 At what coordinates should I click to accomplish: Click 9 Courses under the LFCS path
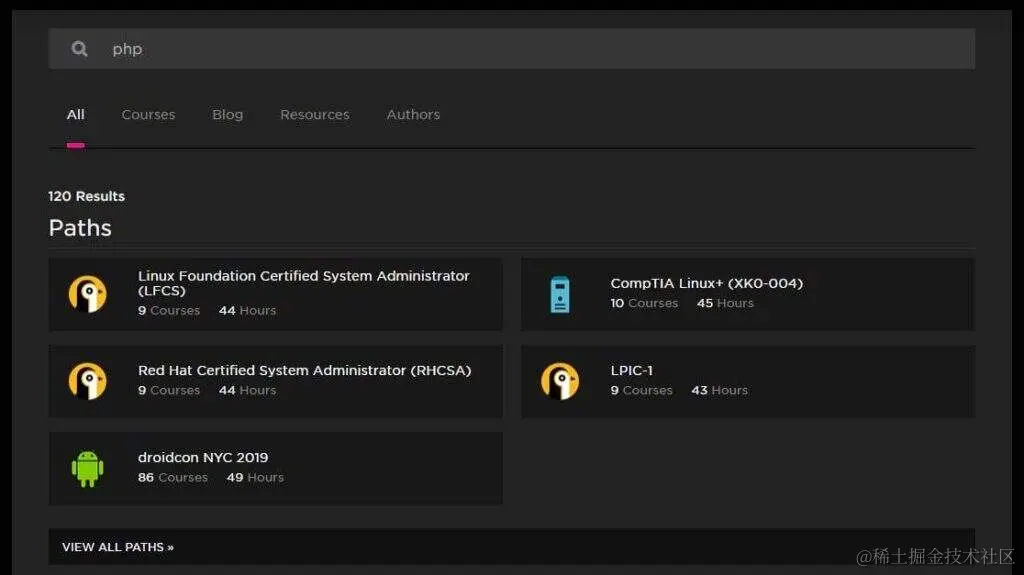pyautogui.click(x=168, y=310)
